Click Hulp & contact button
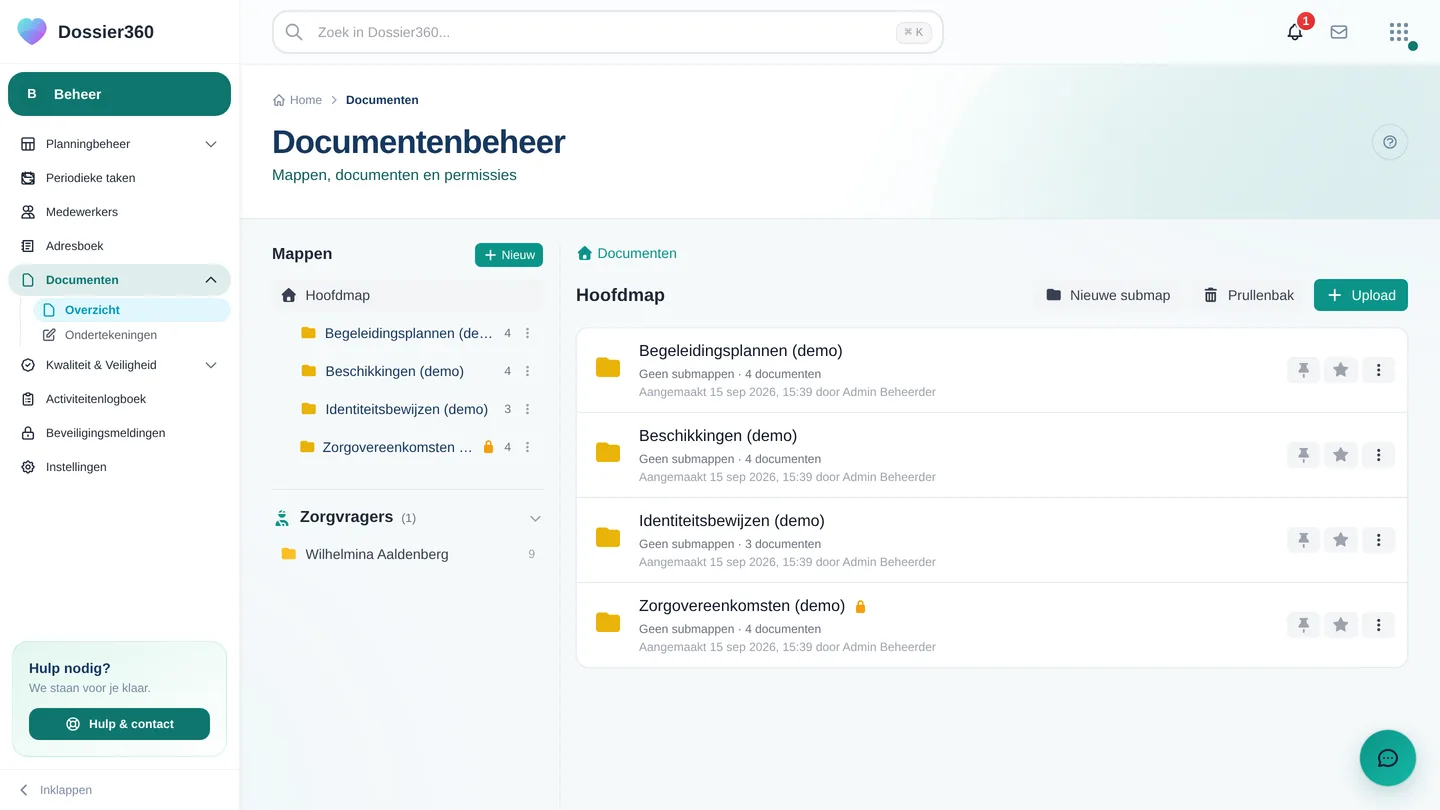 tap(119, 724)
